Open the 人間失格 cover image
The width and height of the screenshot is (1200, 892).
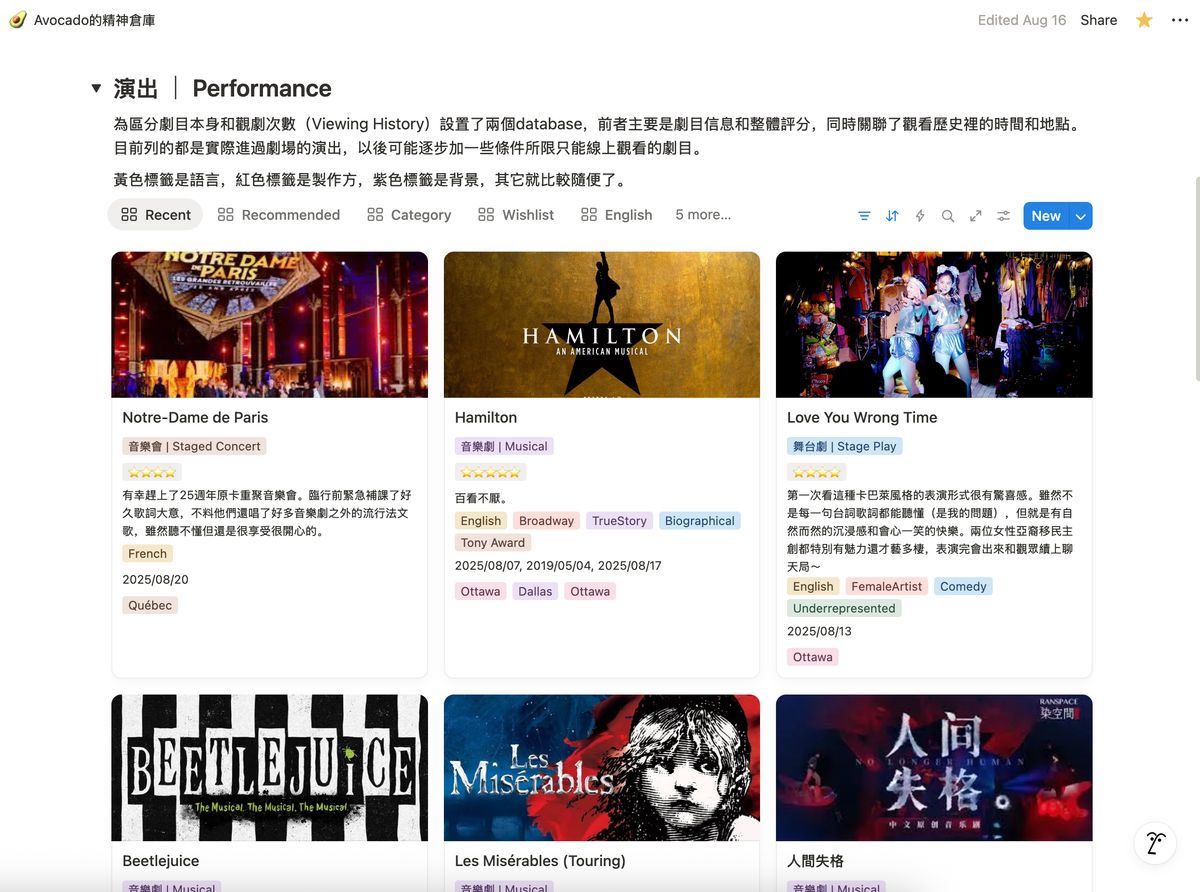[x=934, y=768]
